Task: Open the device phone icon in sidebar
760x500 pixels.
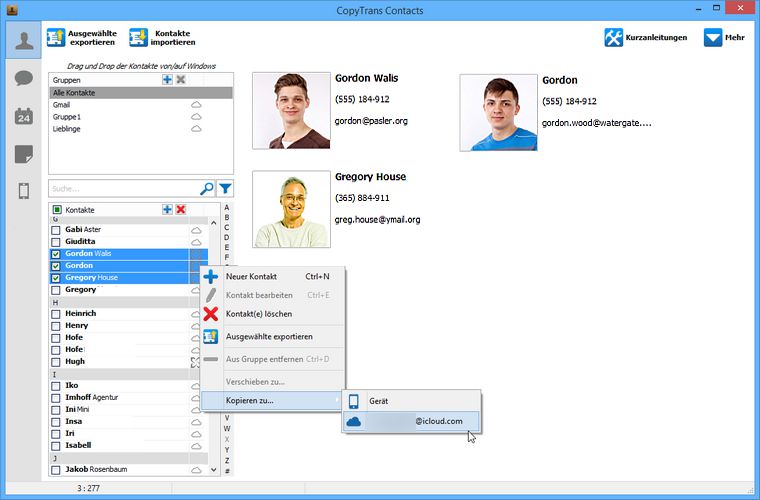Action: coord(24,191)
